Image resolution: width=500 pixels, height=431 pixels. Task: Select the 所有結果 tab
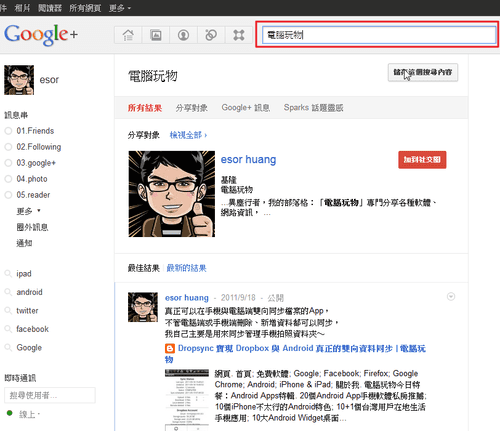point(145,108)
